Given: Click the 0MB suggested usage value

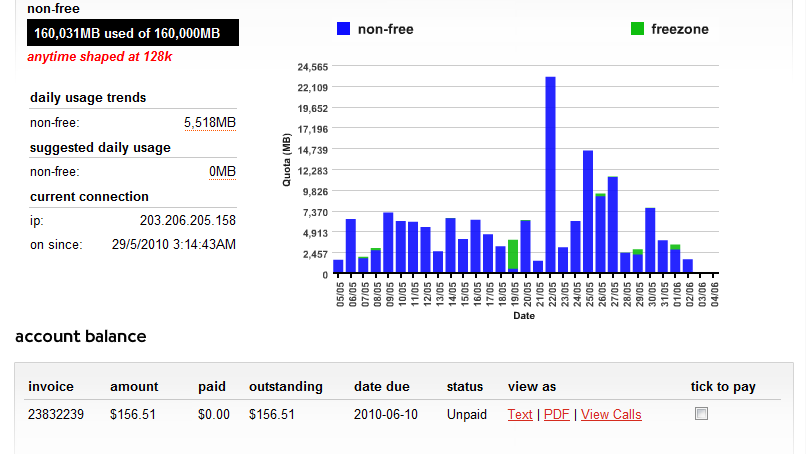Looking at the screenshot, I should click(222, 172).
